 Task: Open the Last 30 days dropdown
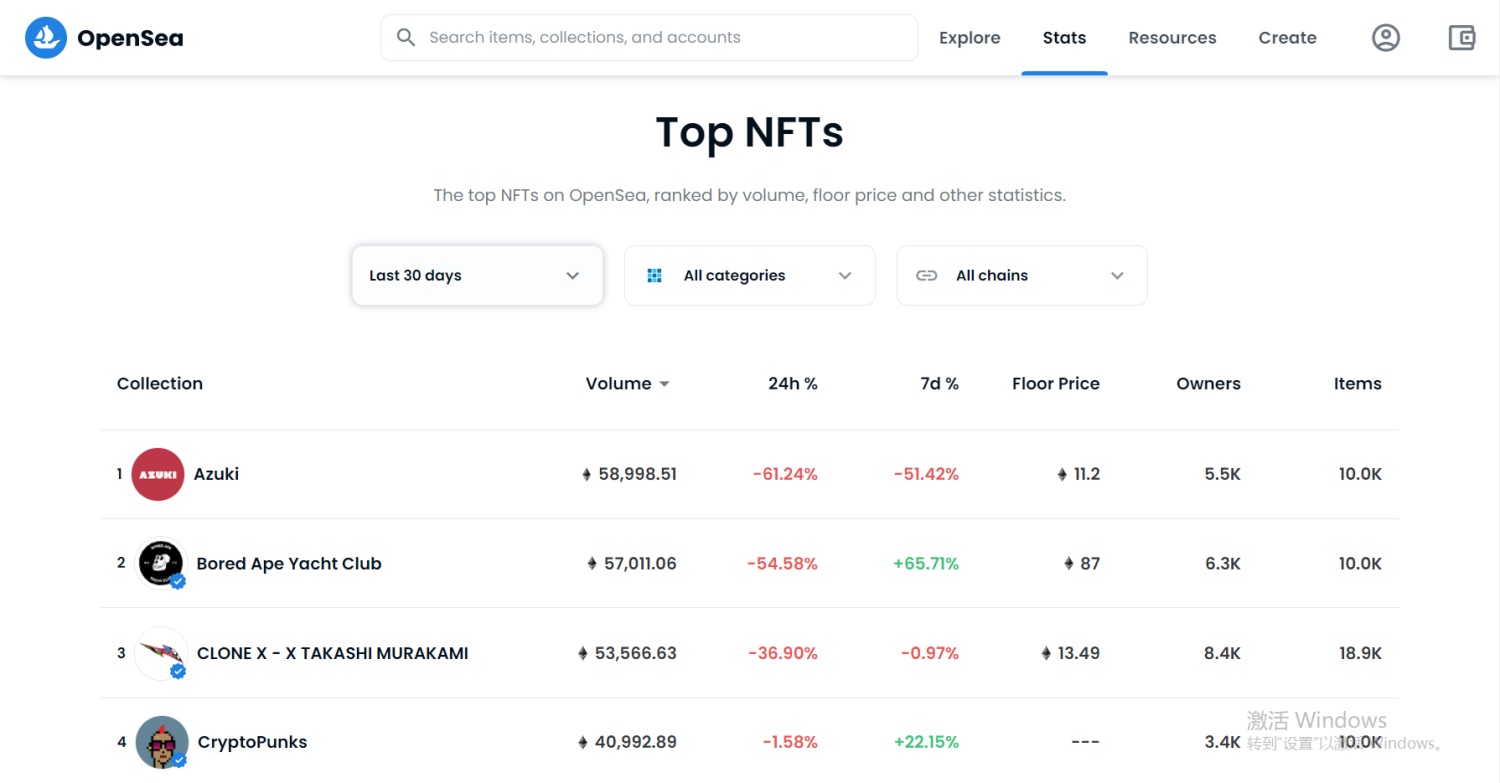(x=477, y=276)
